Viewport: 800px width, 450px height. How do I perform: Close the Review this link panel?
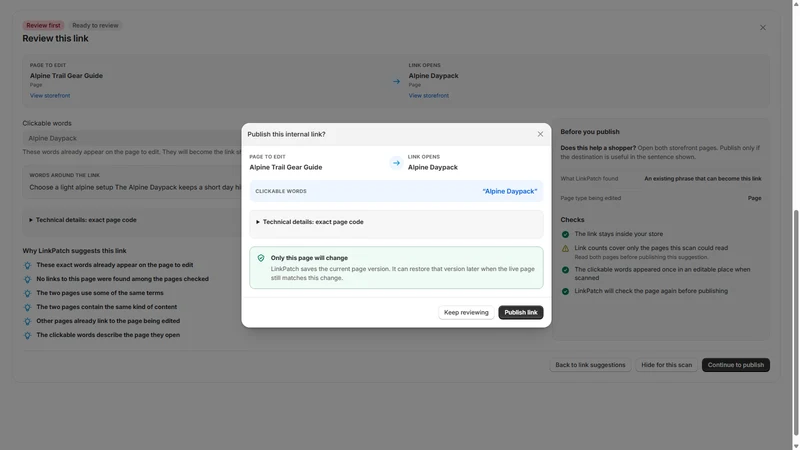pos(763,28)
